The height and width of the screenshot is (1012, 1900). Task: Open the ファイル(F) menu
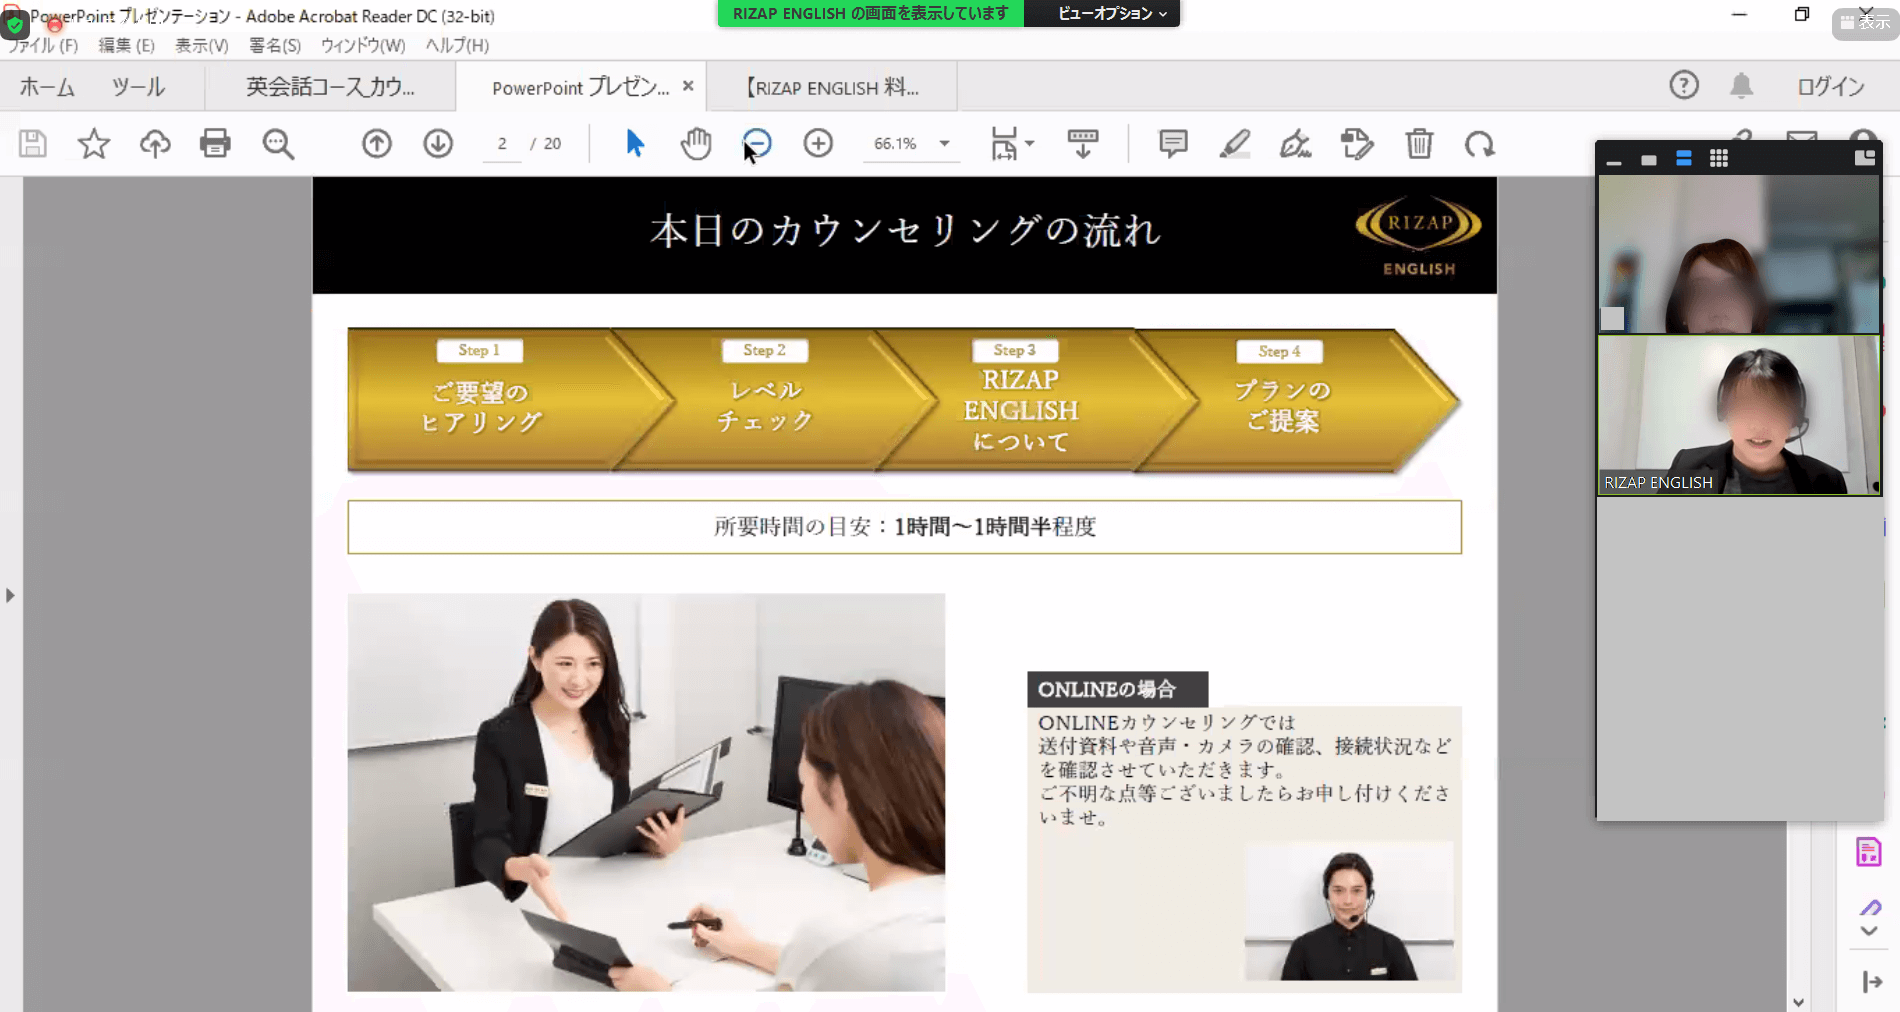tap(42, 45)
